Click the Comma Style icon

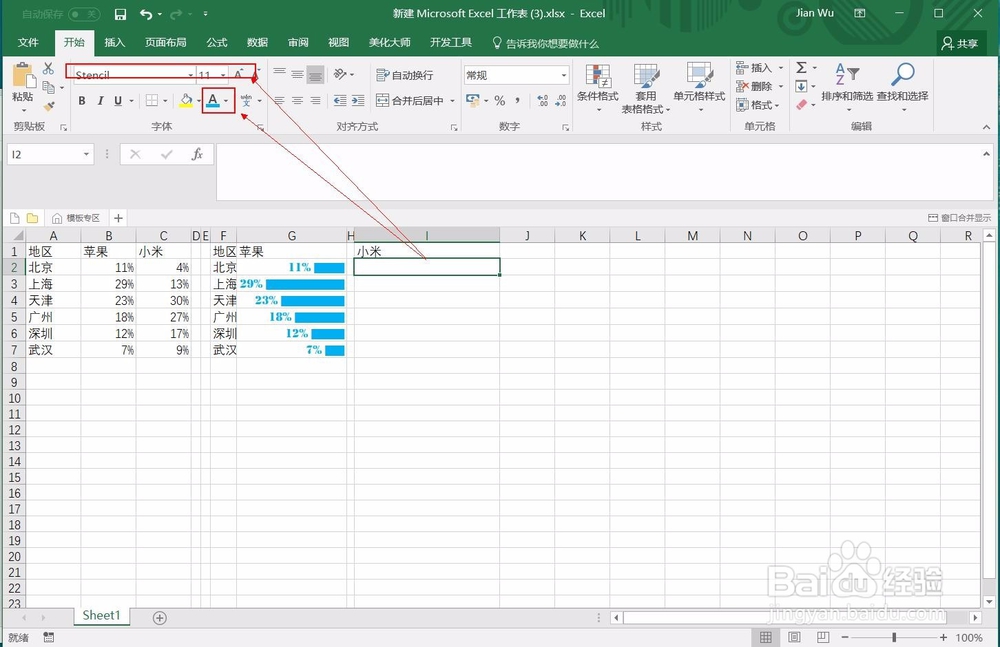pyautogui.click(x=517, y=100)
